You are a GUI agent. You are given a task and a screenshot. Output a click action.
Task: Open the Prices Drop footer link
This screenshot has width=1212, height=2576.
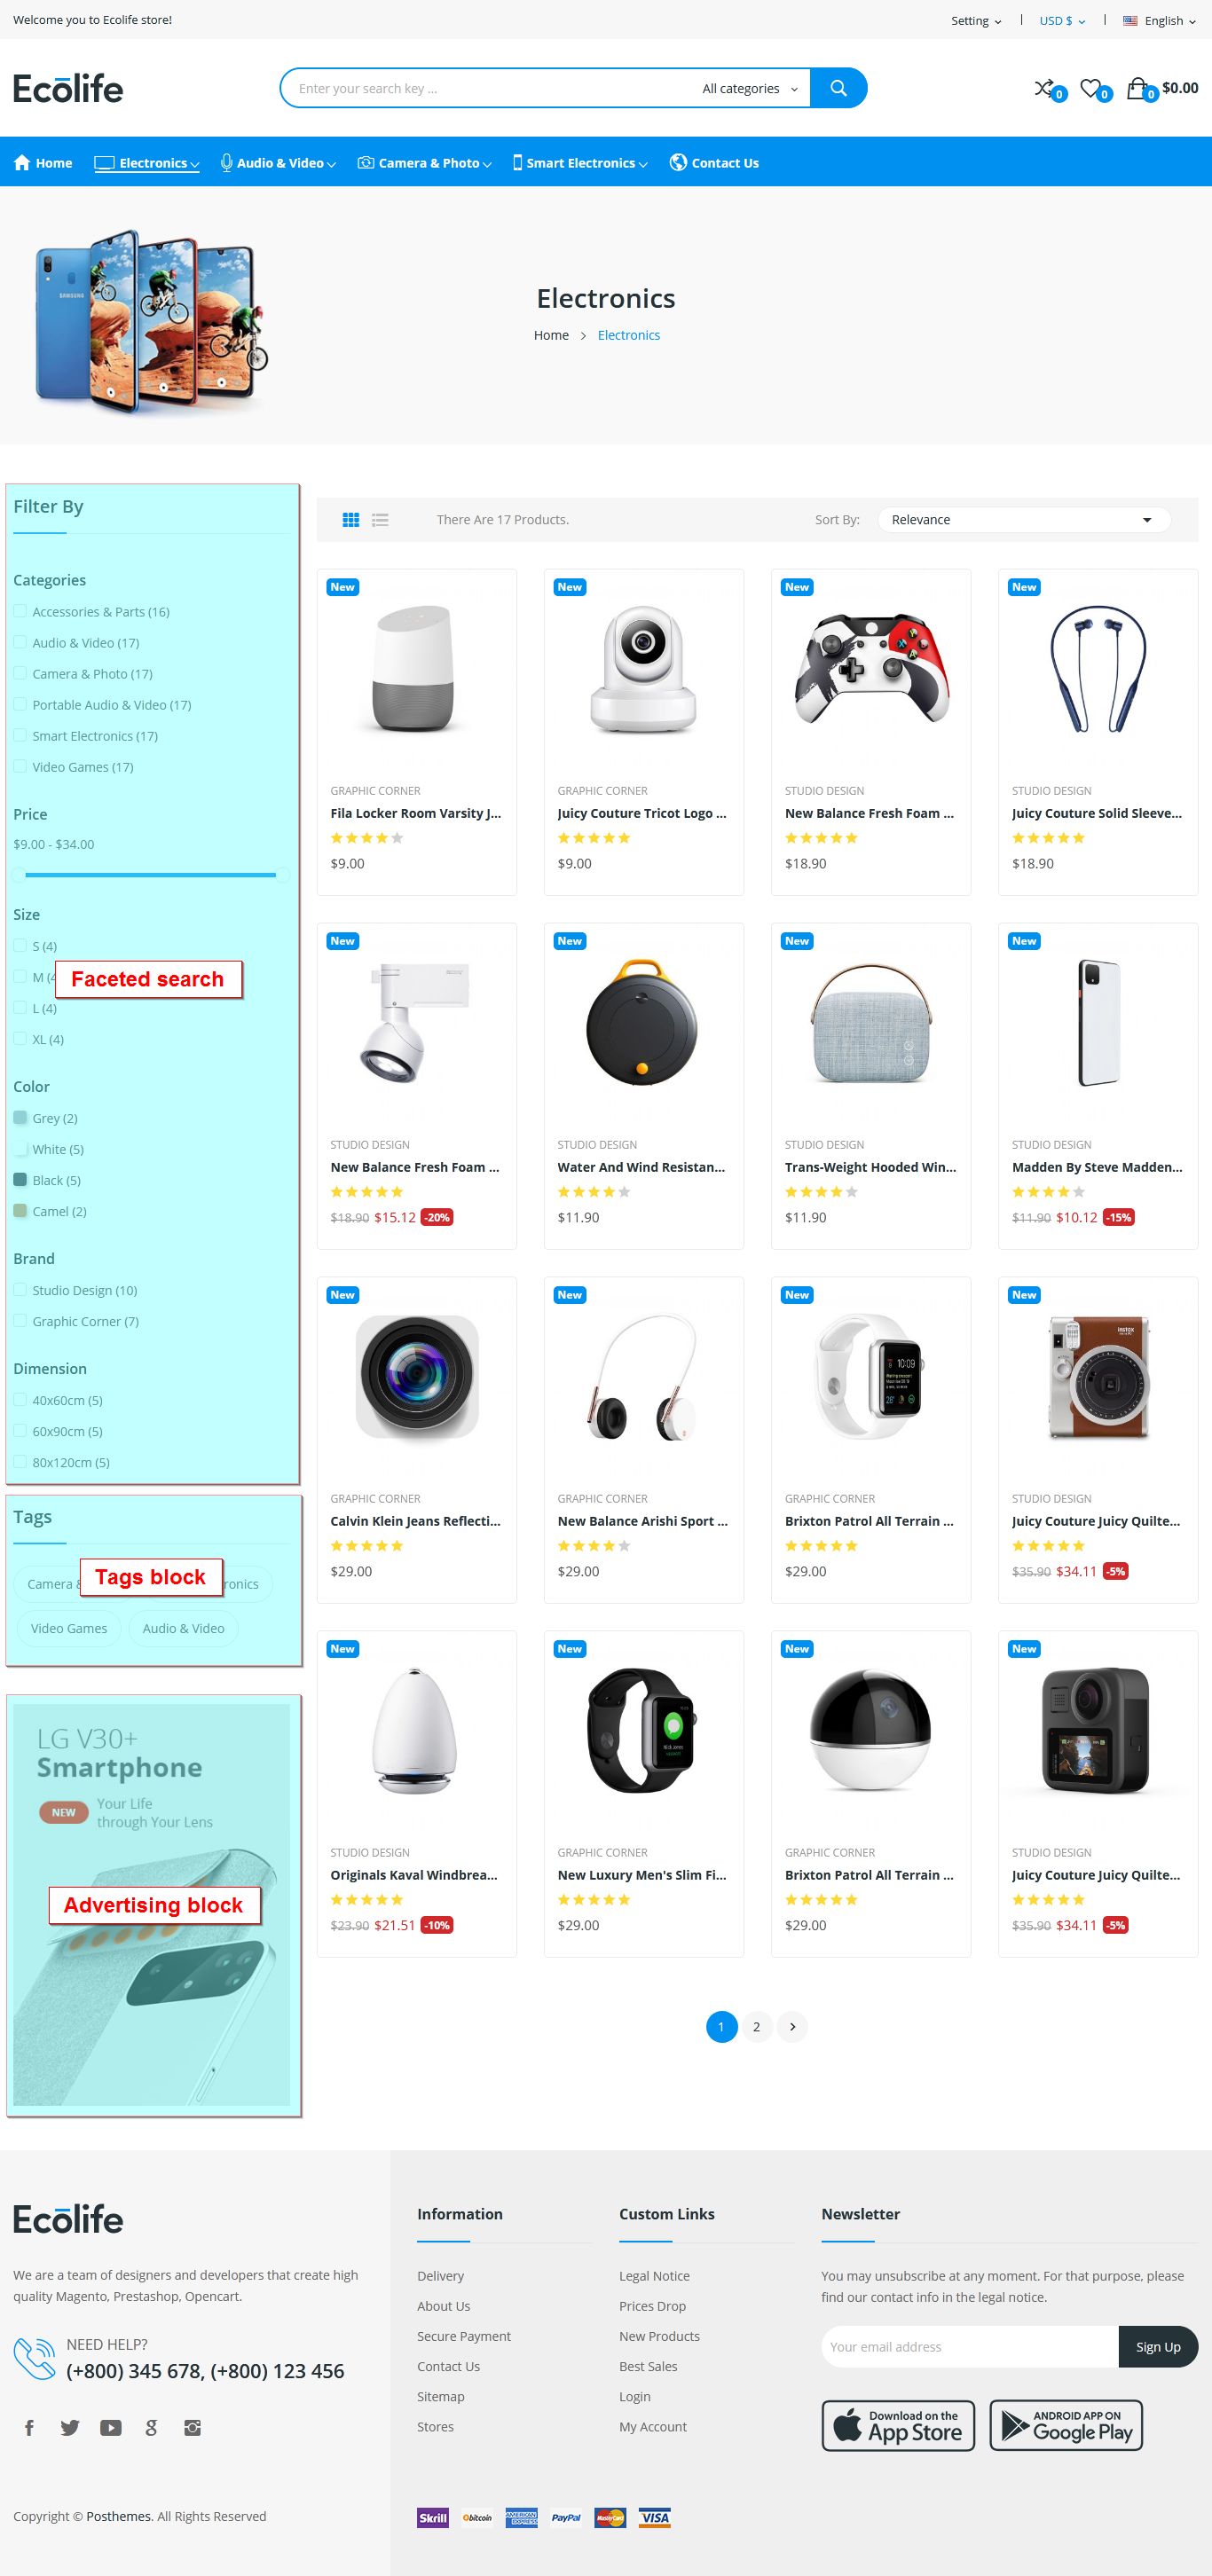[652, 2306]
